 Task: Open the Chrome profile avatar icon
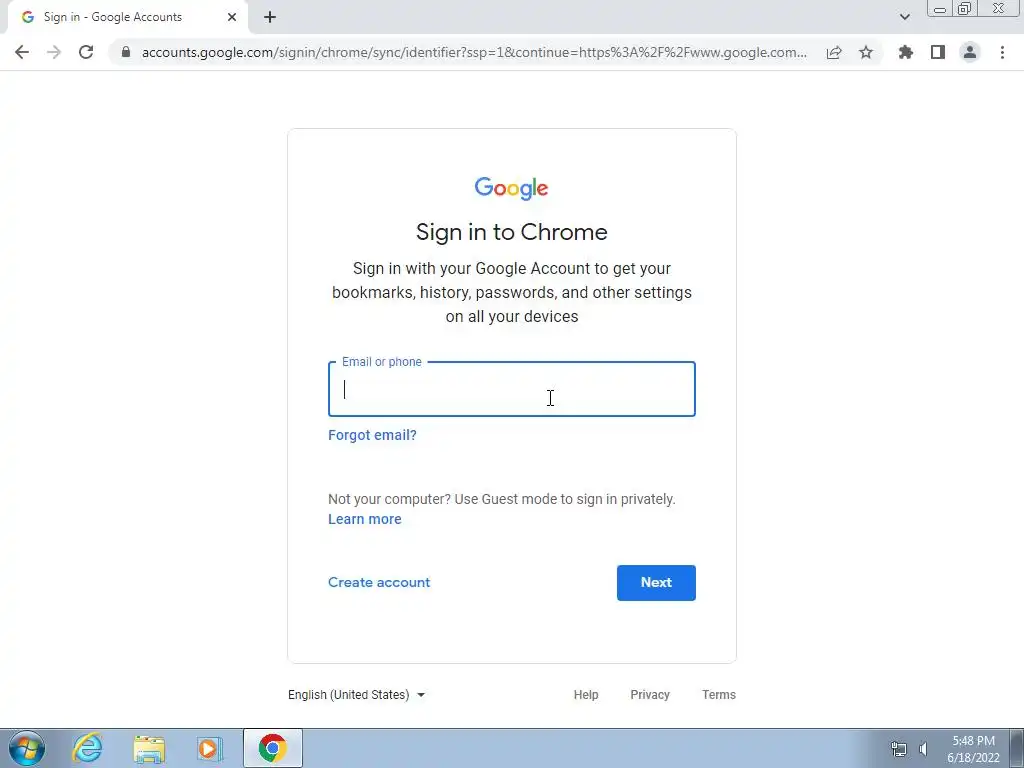[970, 52]
